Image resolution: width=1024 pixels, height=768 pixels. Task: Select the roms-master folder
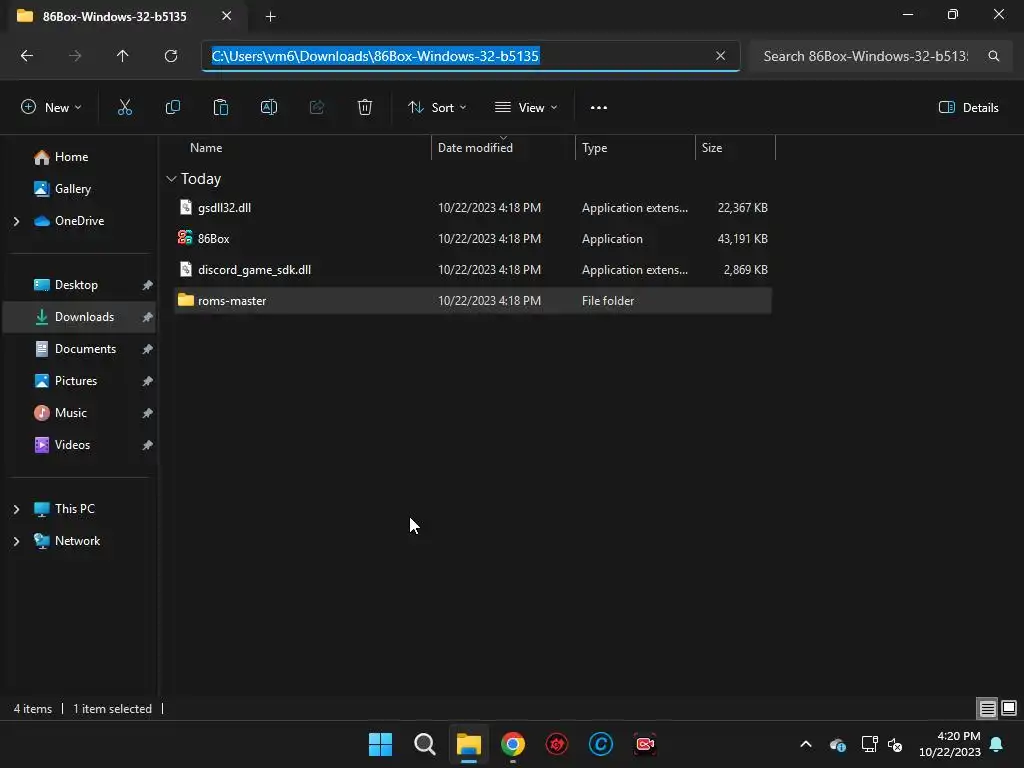pyautogui.click(x=473, y=300)
